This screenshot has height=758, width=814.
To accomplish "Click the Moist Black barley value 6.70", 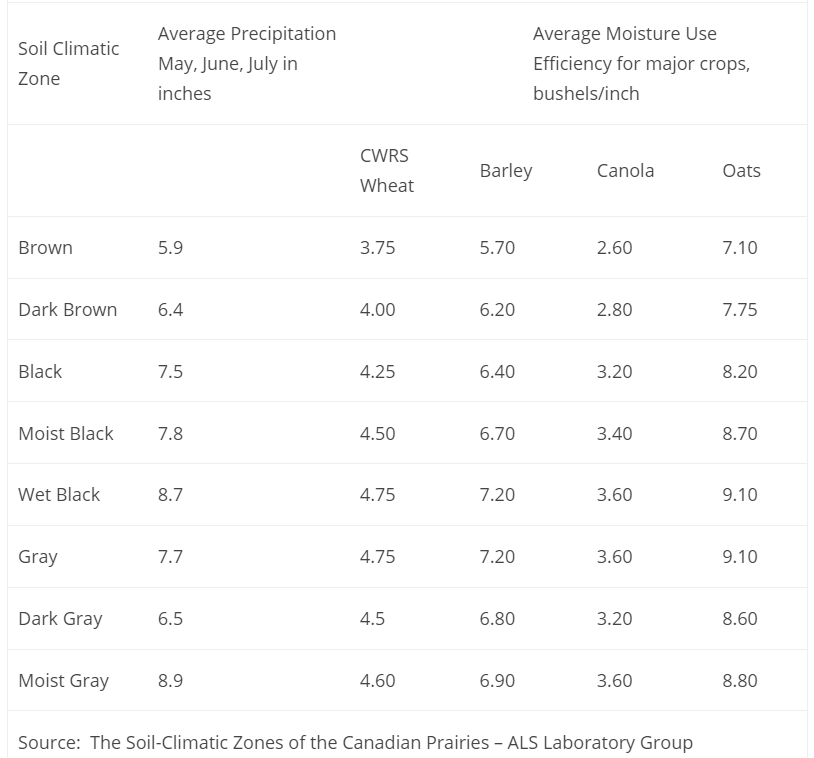I will coord(497,434).
